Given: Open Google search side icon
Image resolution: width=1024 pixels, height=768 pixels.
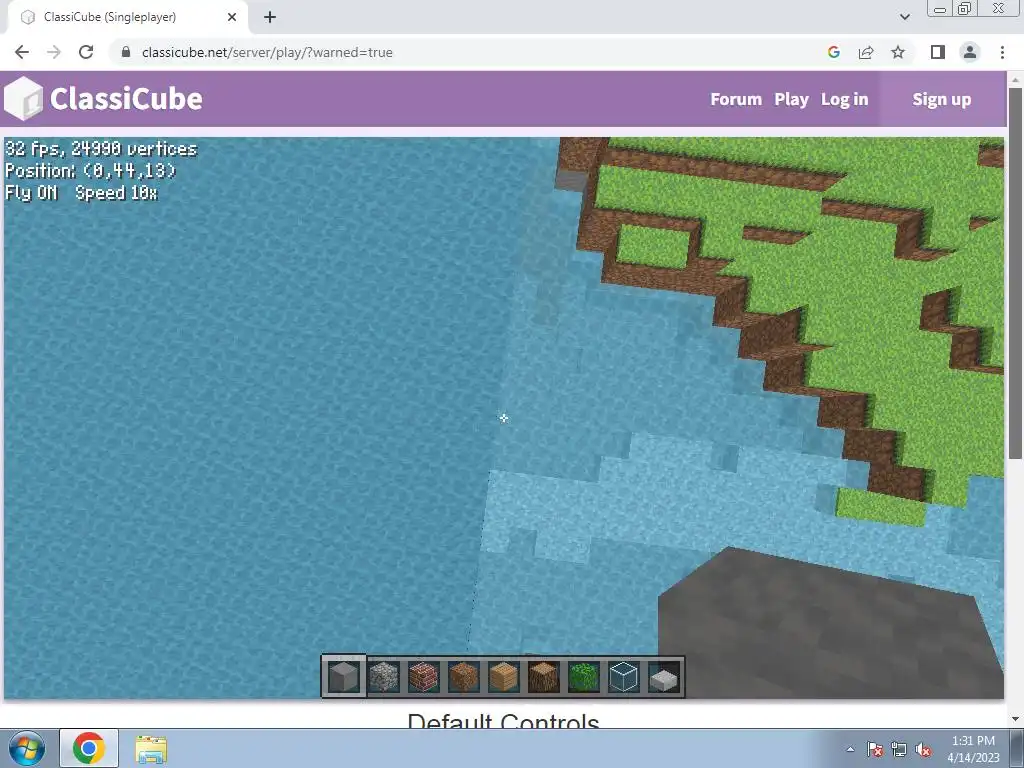Looking at the screenshot, I should [x=833, y=52].
